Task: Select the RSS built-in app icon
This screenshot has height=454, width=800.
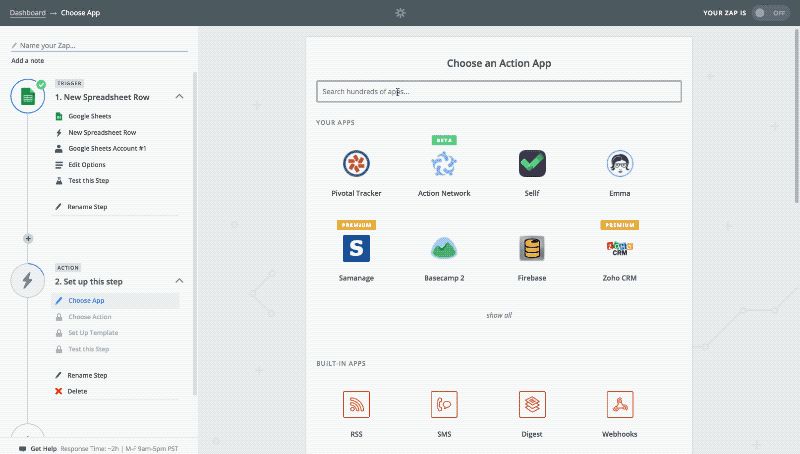Action: pyautogui.click(x=356, y=404)
